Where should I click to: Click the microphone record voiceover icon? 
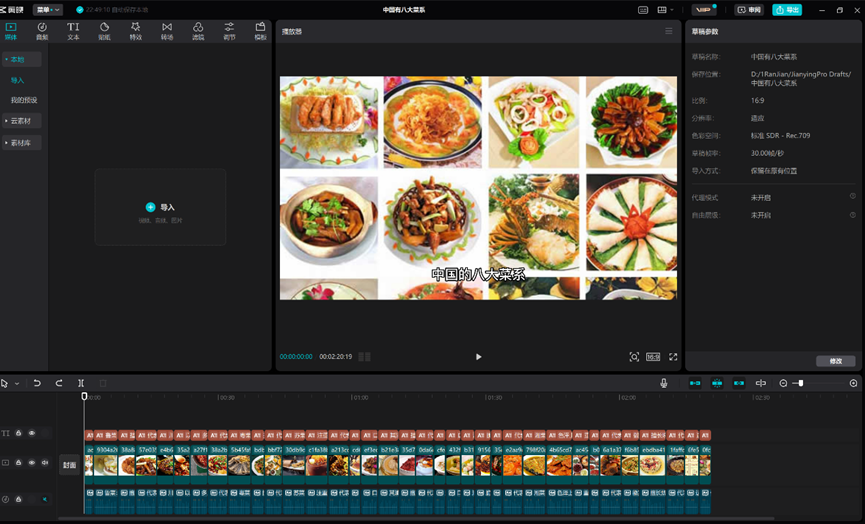coord(664,383)
